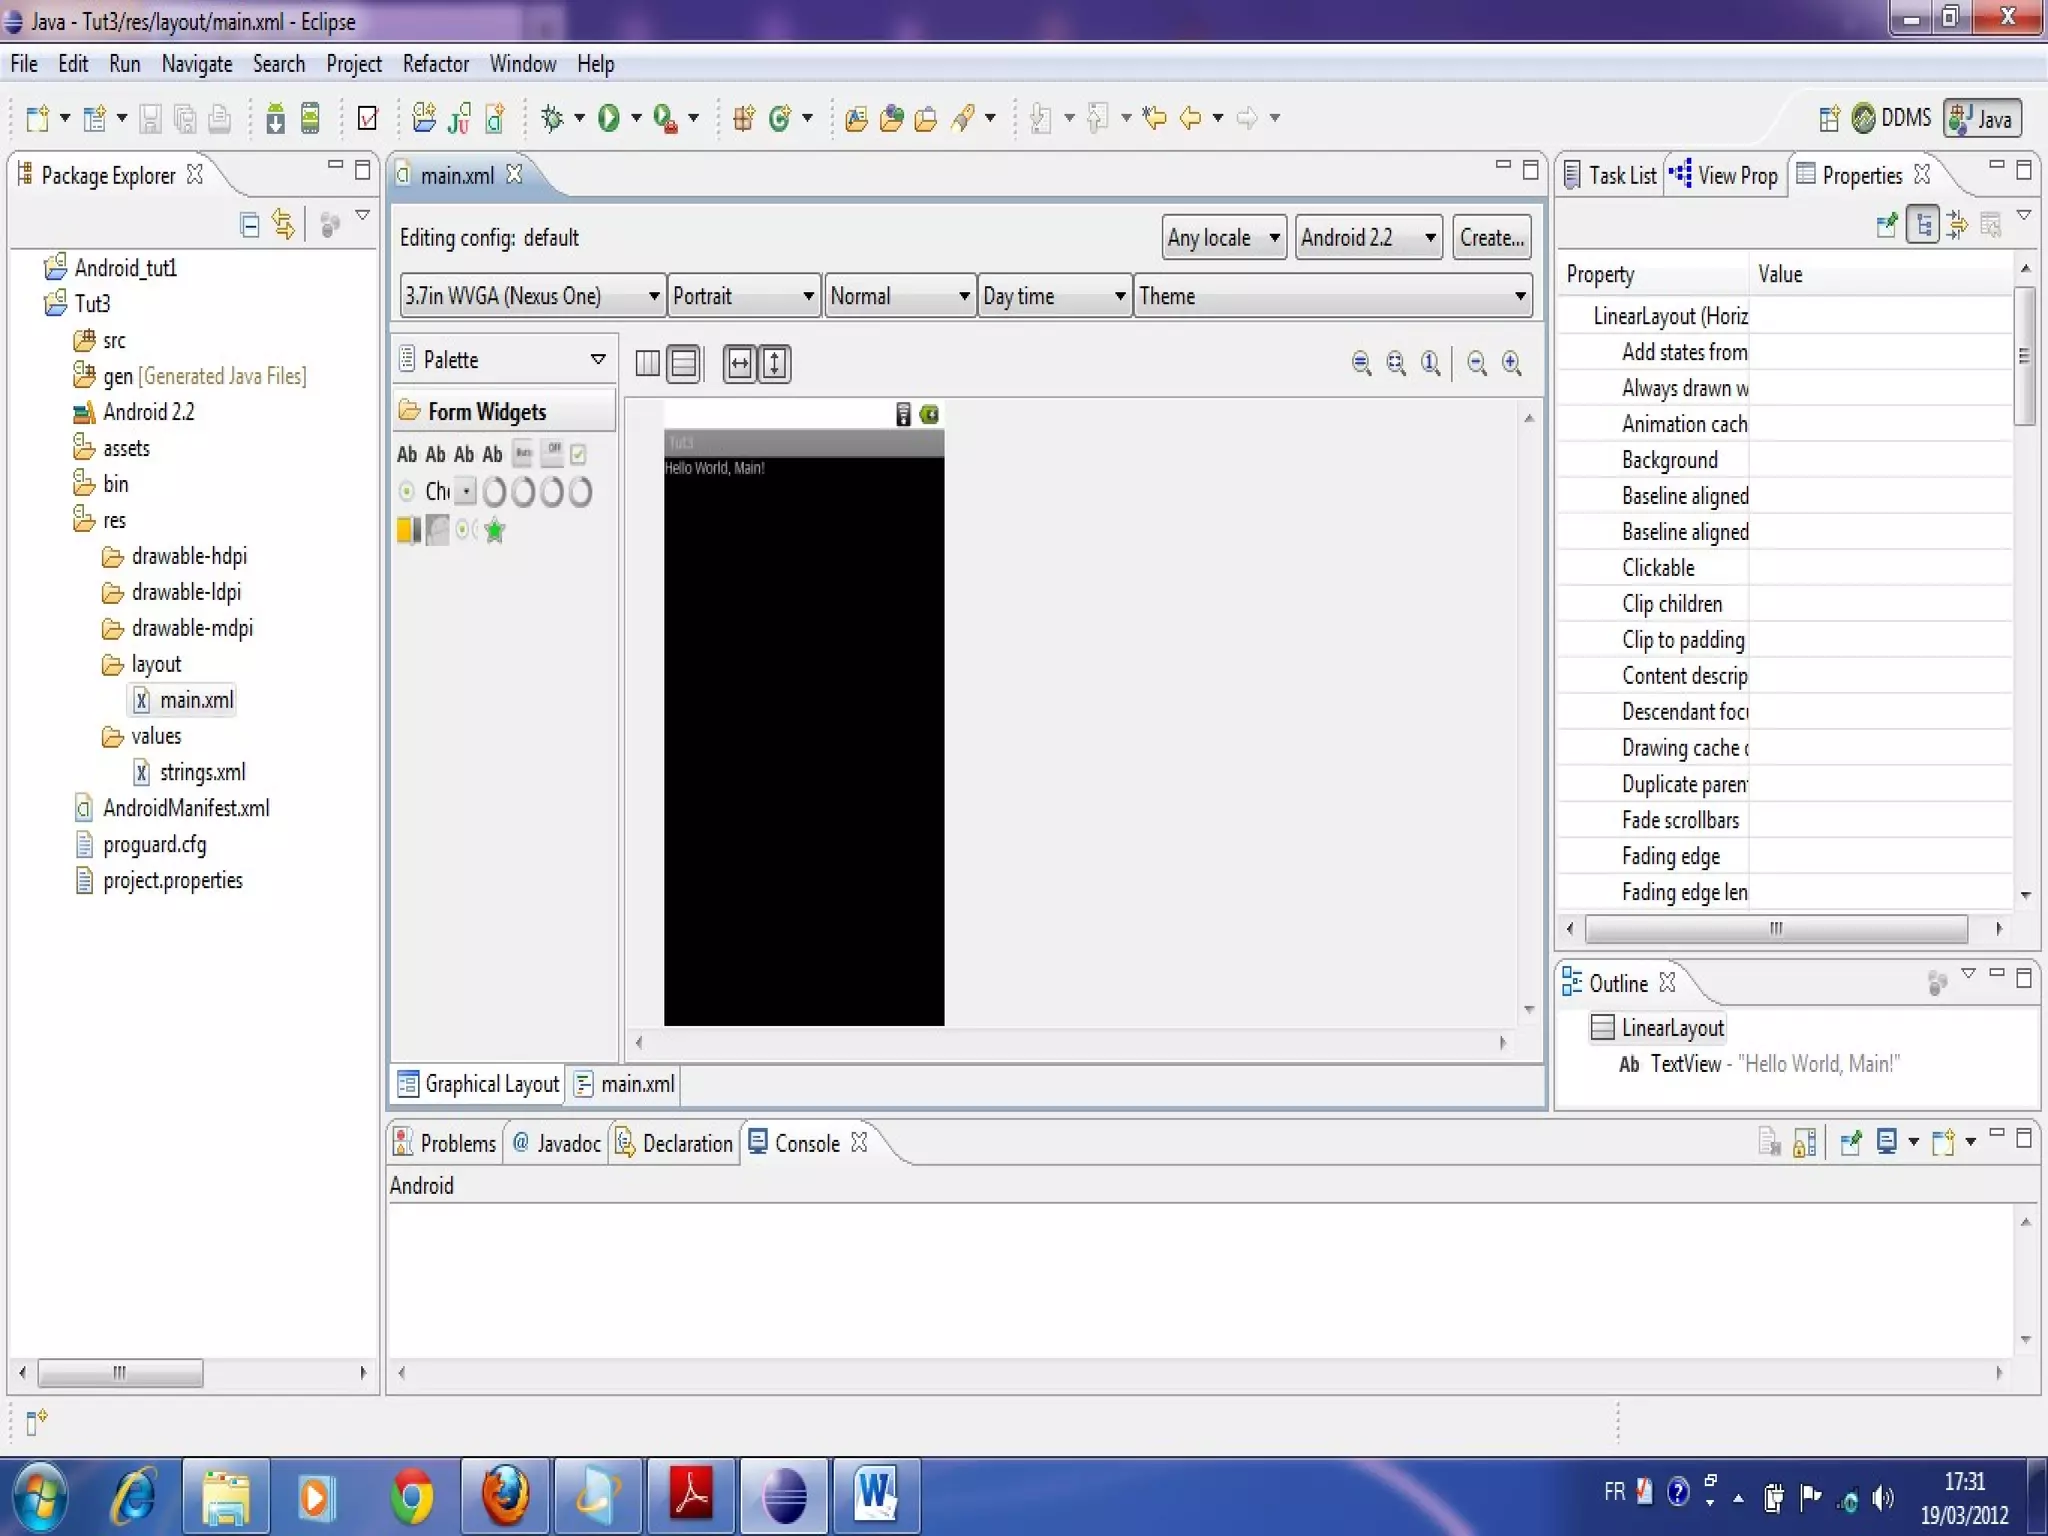Switch to the DDMS perspective

pos(1892,118)
